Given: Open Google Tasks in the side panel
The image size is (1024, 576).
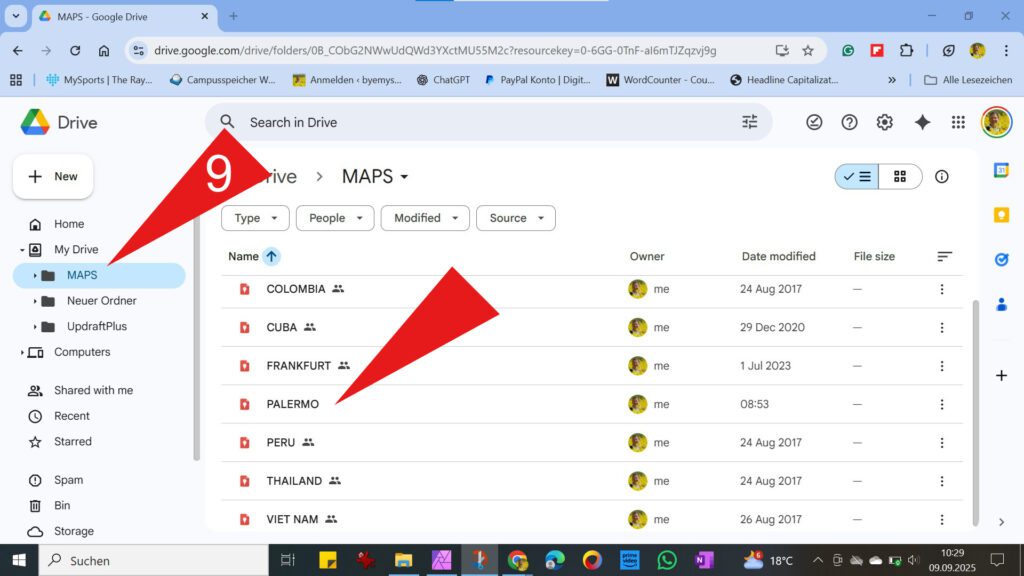Looking at the screenshot, I should click(1002, 259).
